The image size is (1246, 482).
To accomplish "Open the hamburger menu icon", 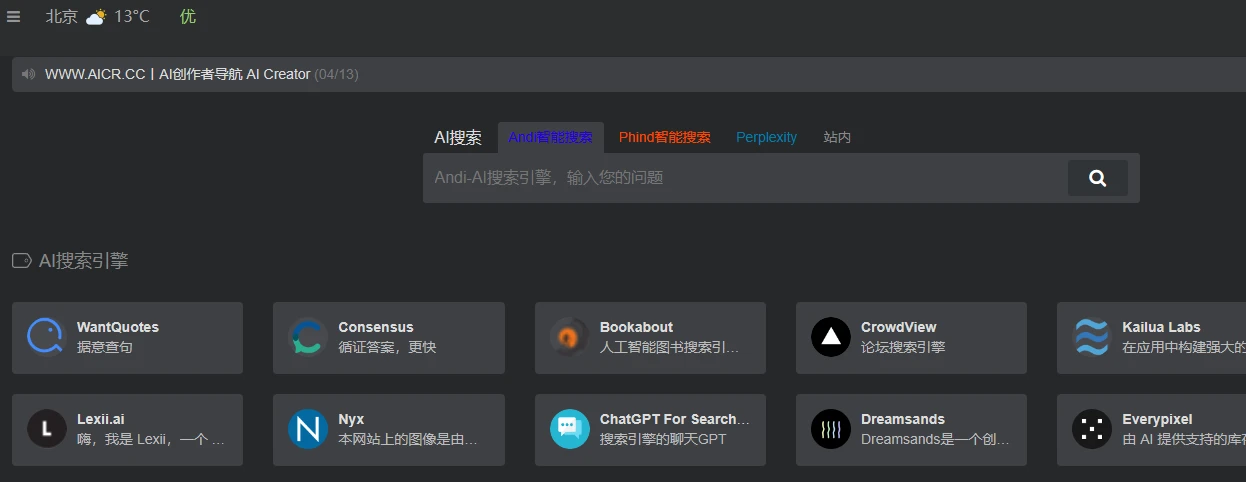I will [x=14, y=17].
